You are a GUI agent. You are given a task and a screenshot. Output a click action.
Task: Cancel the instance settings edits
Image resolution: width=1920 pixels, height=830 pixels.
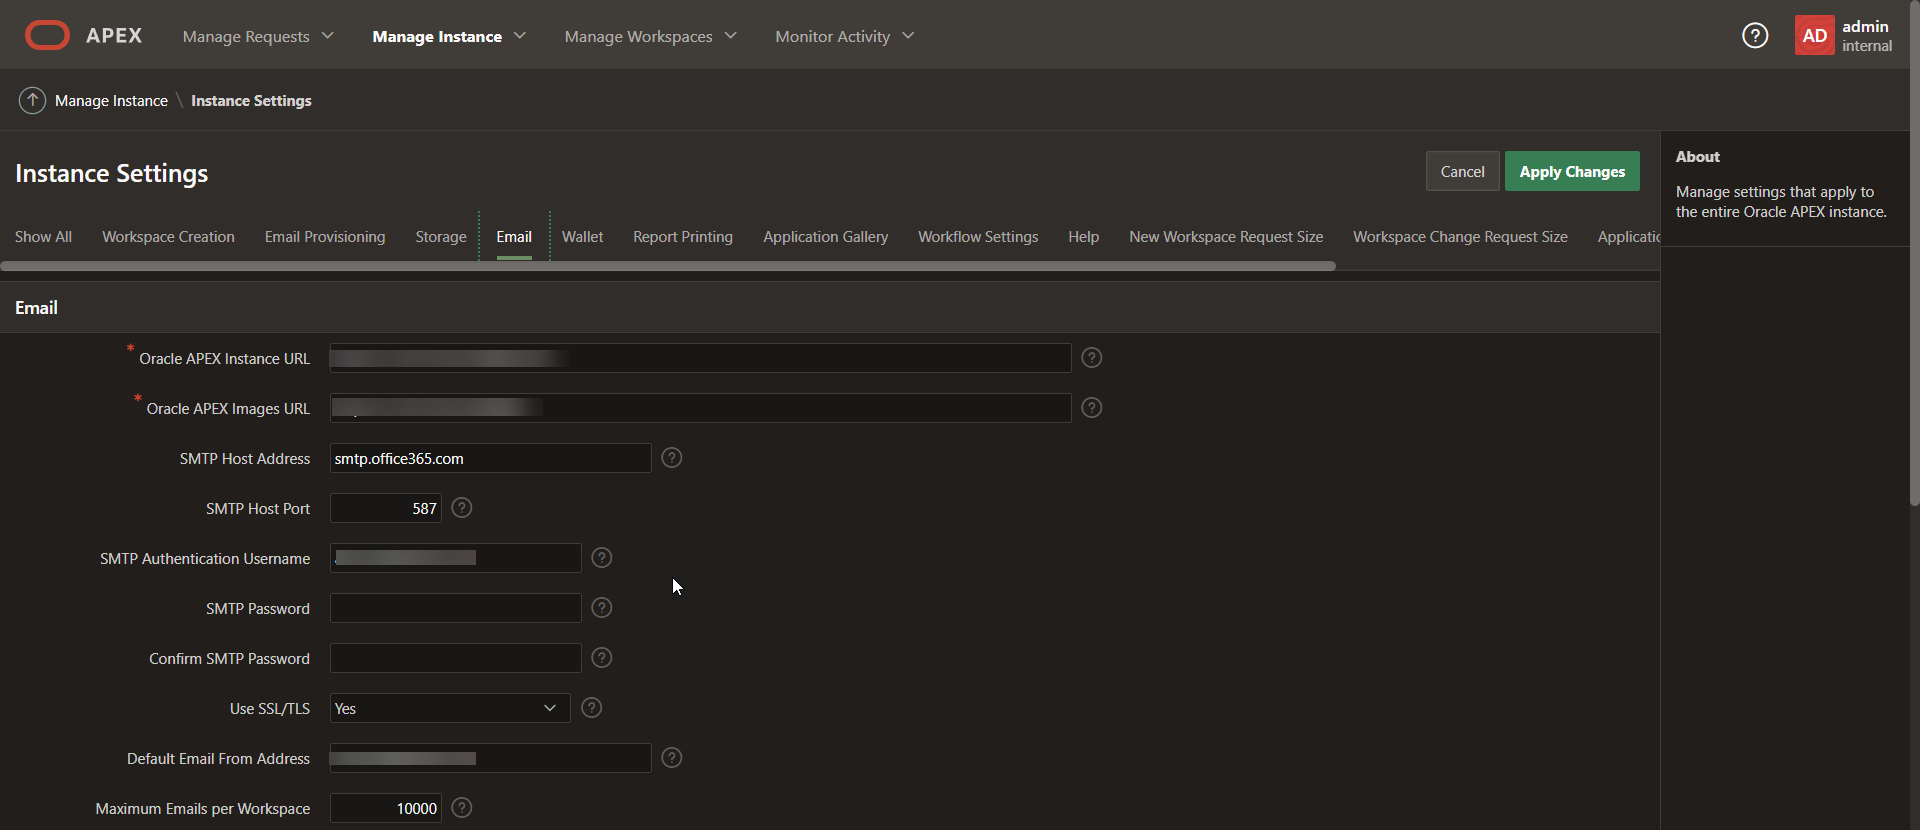tap(1462, 172)
